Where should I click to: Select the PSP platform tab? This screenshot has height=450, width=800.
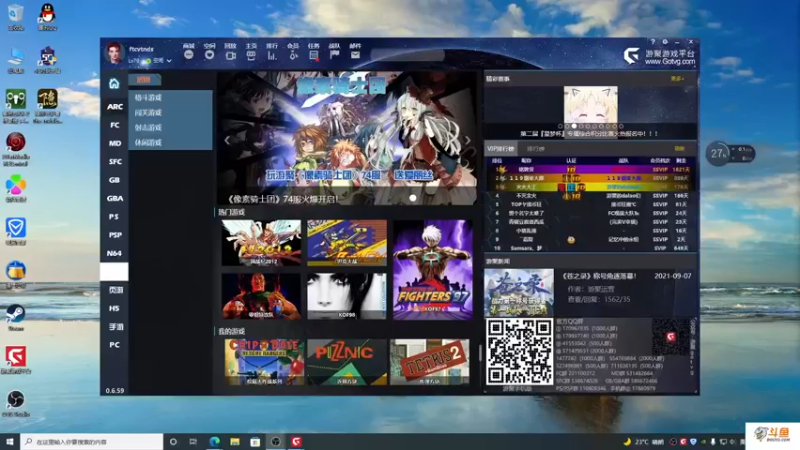tap(114, 235)
